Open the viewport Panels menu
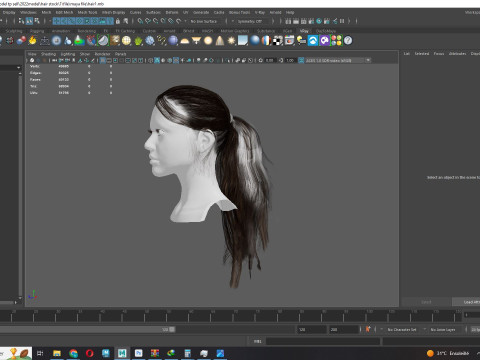This screenshot has width=480, height=360. click(121, 54)
